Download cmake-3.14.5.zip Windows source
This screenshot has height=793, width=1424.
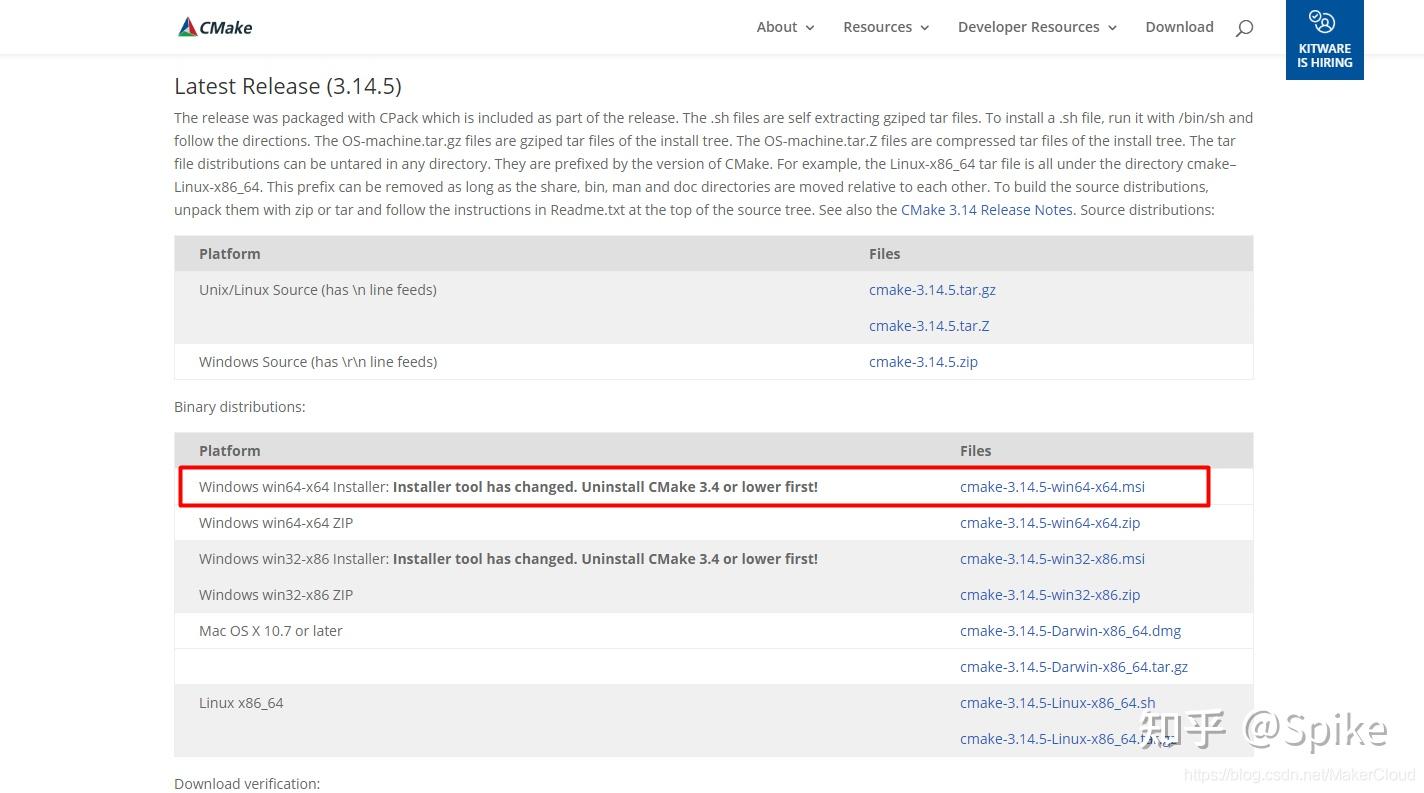point(923,362)
